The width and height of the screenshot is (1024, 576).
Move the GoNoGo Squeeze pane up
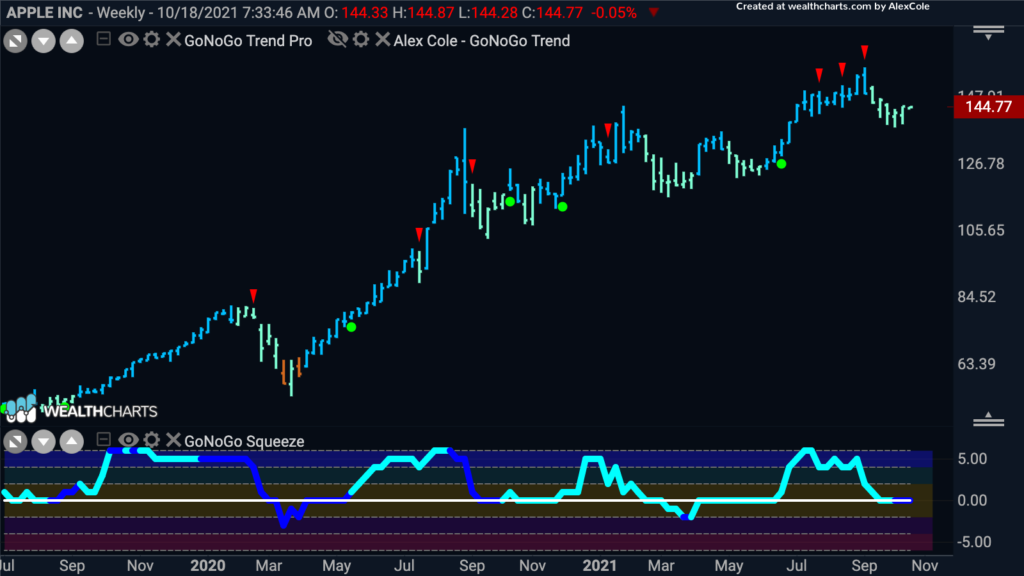pos(72,441)
